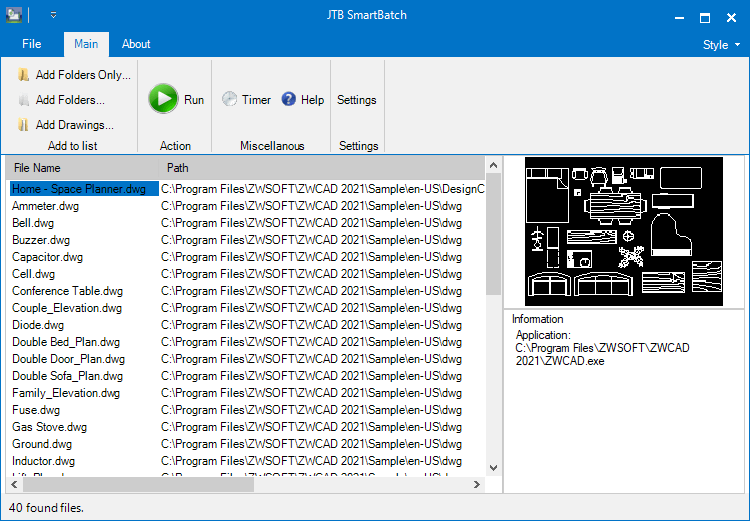Click the path cell of Fuse.dwg

[311, 410]
